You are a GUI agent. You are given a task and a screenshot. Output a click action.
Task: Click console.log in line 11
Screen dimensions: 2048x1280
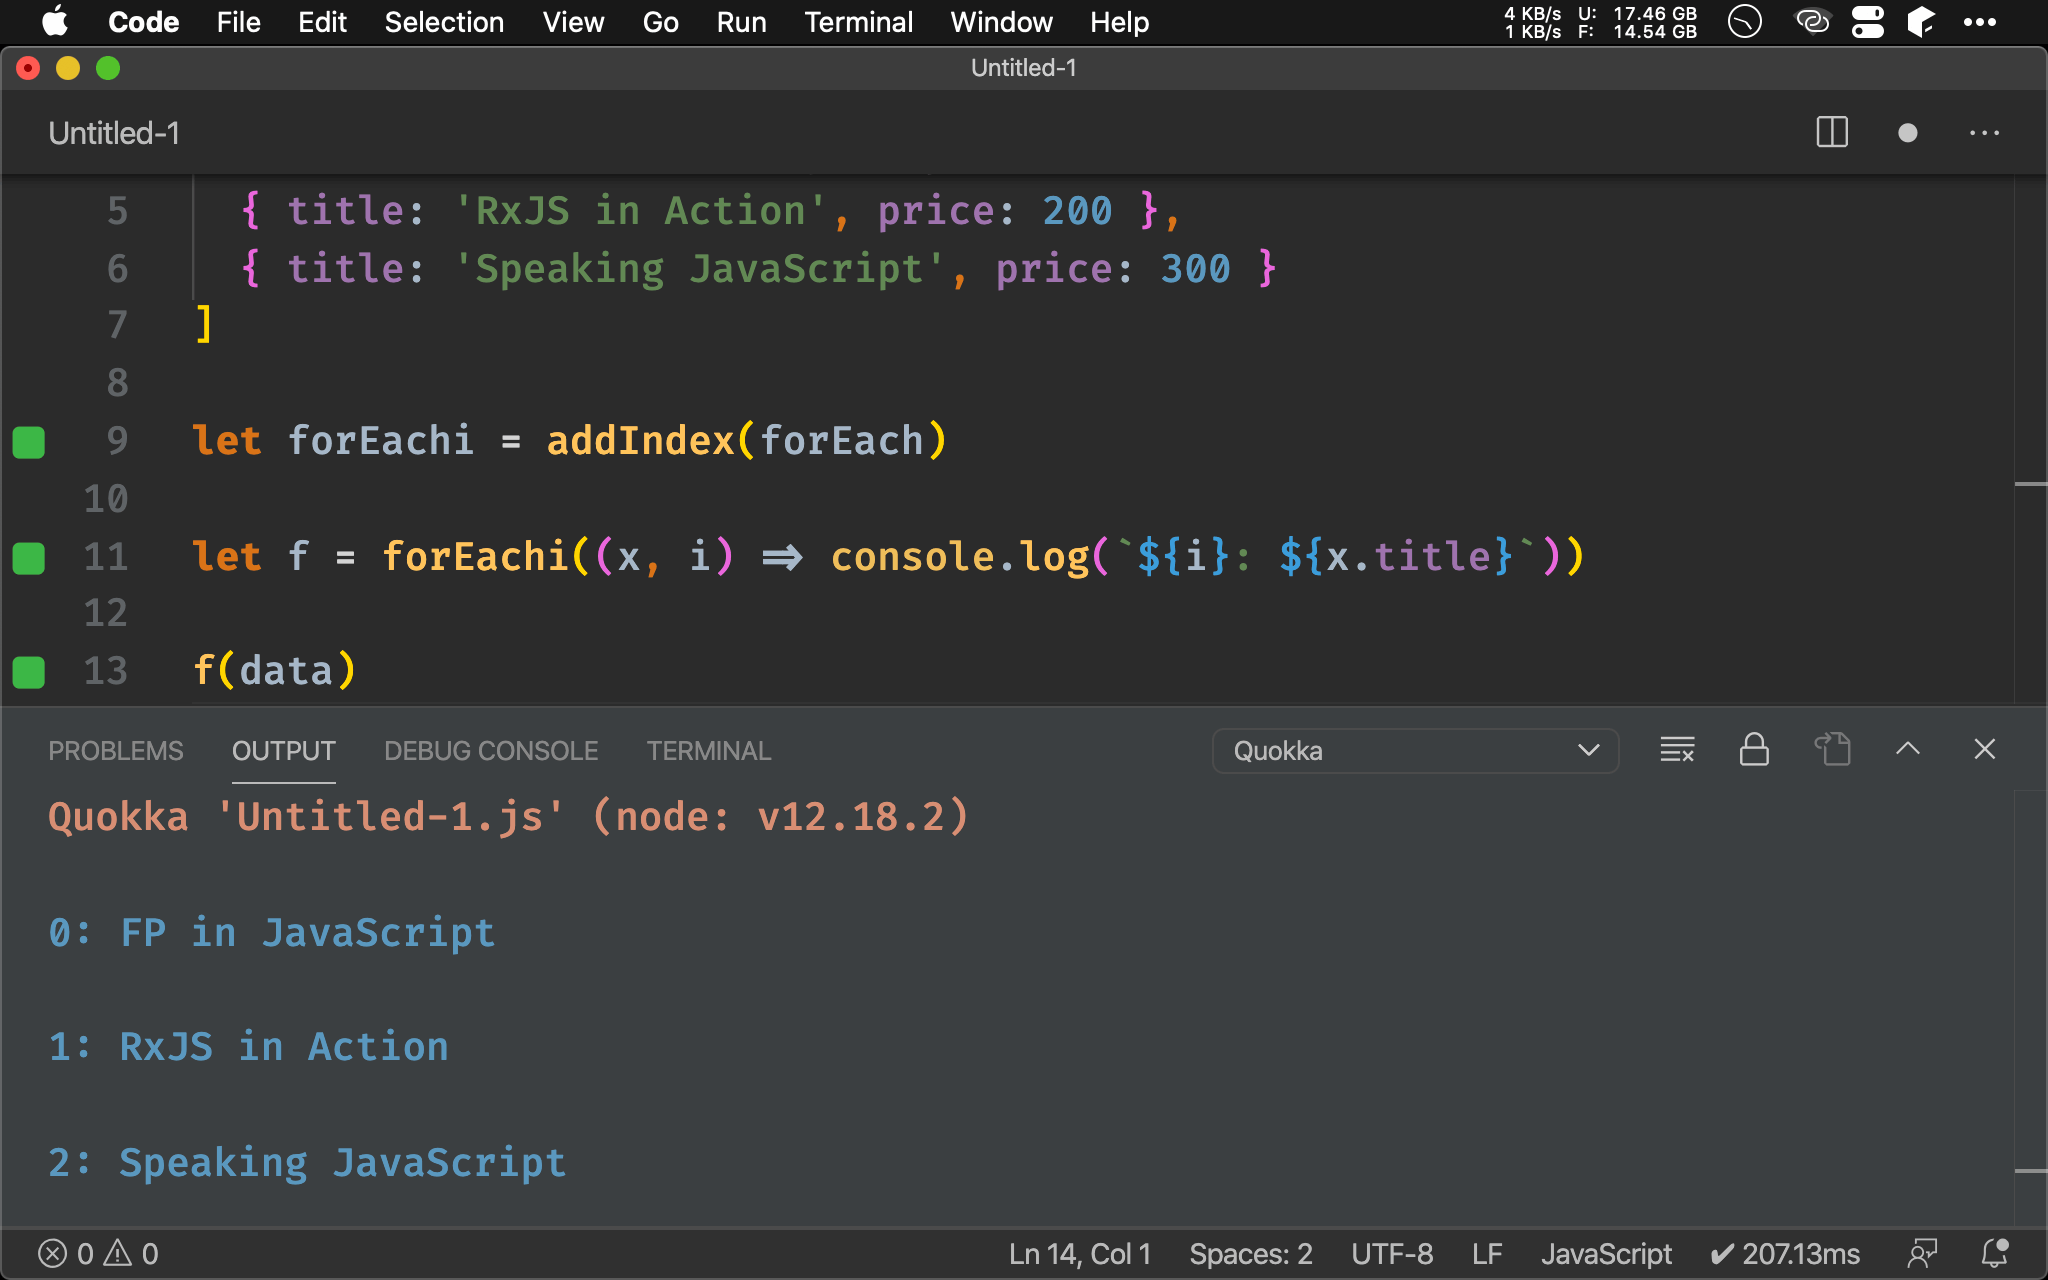[960, 556]
